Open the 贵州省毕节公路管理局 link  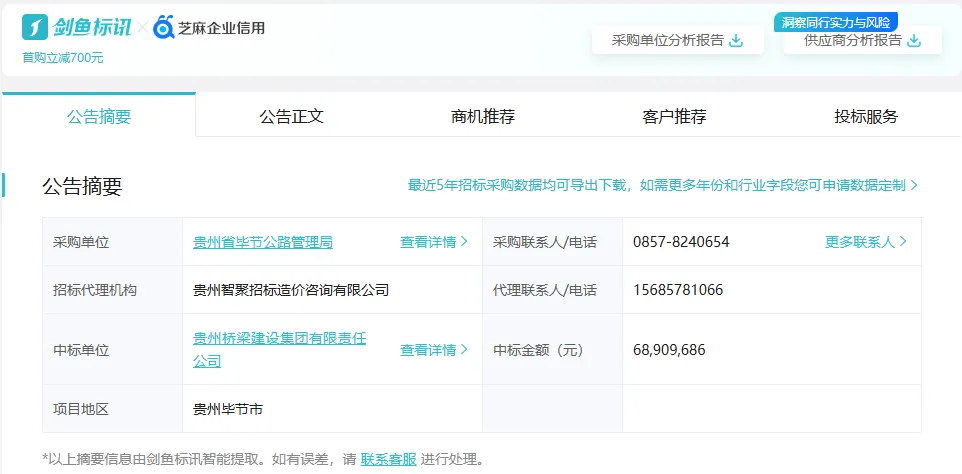point(263,242)
